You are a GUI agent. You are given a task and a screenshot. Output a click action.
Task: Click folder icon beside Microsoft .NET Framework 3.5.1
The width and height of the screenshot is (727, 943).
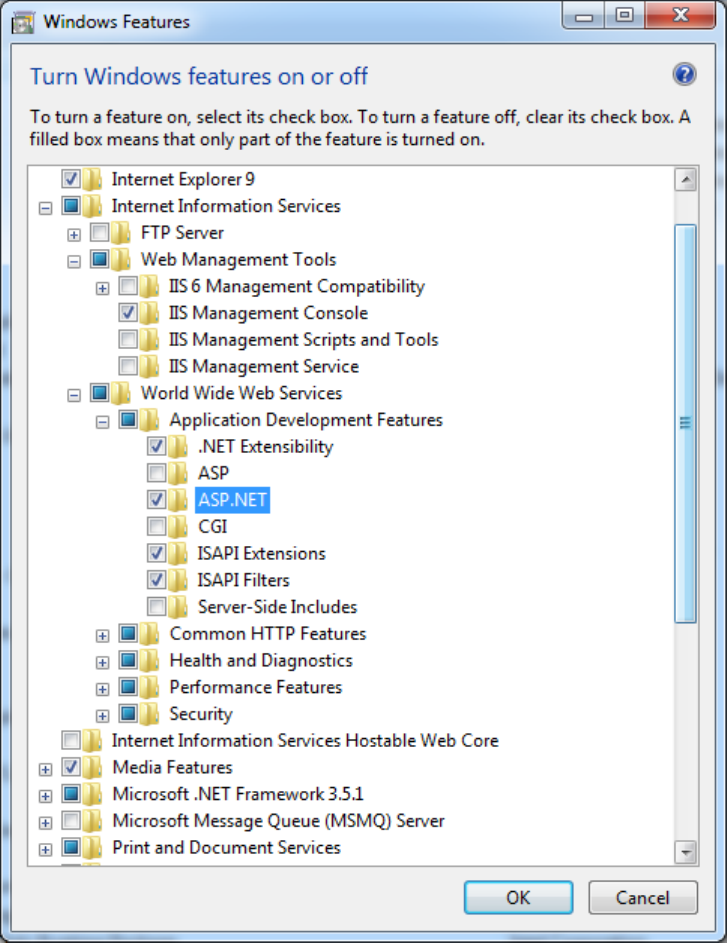tap(92, 794)
